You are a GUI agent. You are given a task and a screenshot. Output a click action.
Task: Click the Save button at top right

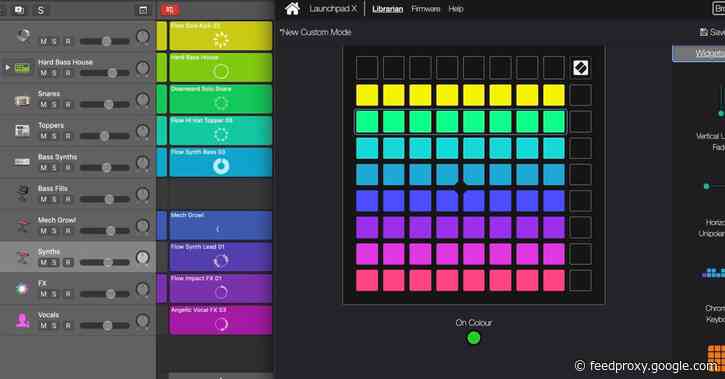tap(712, 32)
